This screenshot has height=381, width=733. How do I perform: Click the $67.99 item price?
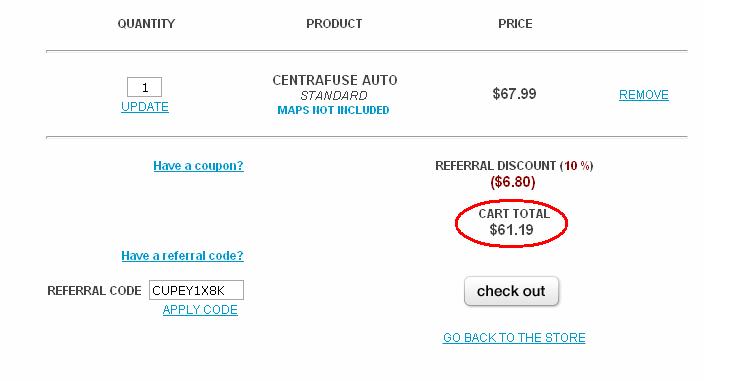point(514,94)
